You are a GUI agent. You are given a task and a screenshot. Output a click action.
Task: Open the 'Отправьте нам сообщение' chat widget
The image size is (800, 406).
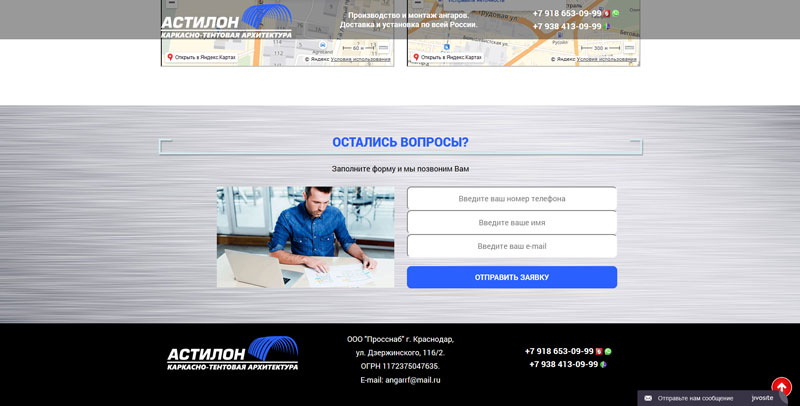[695, 398]
